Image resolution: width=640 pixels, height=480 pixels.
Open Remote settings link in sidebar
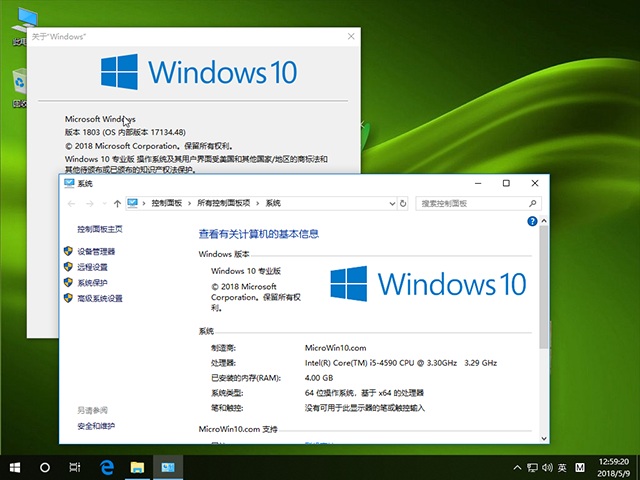tap(92, 267)
